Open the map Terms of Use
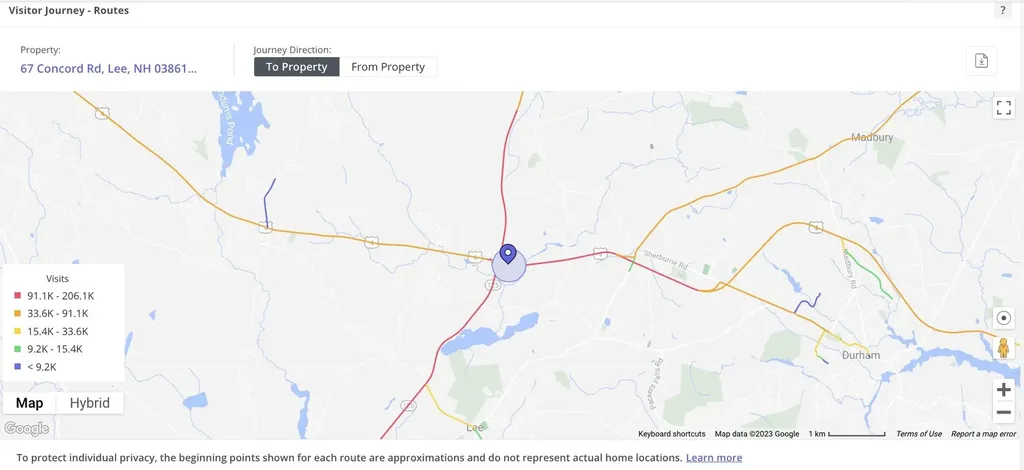The image size is (1024, 470). pyautogui.click(x=918, y=434)
